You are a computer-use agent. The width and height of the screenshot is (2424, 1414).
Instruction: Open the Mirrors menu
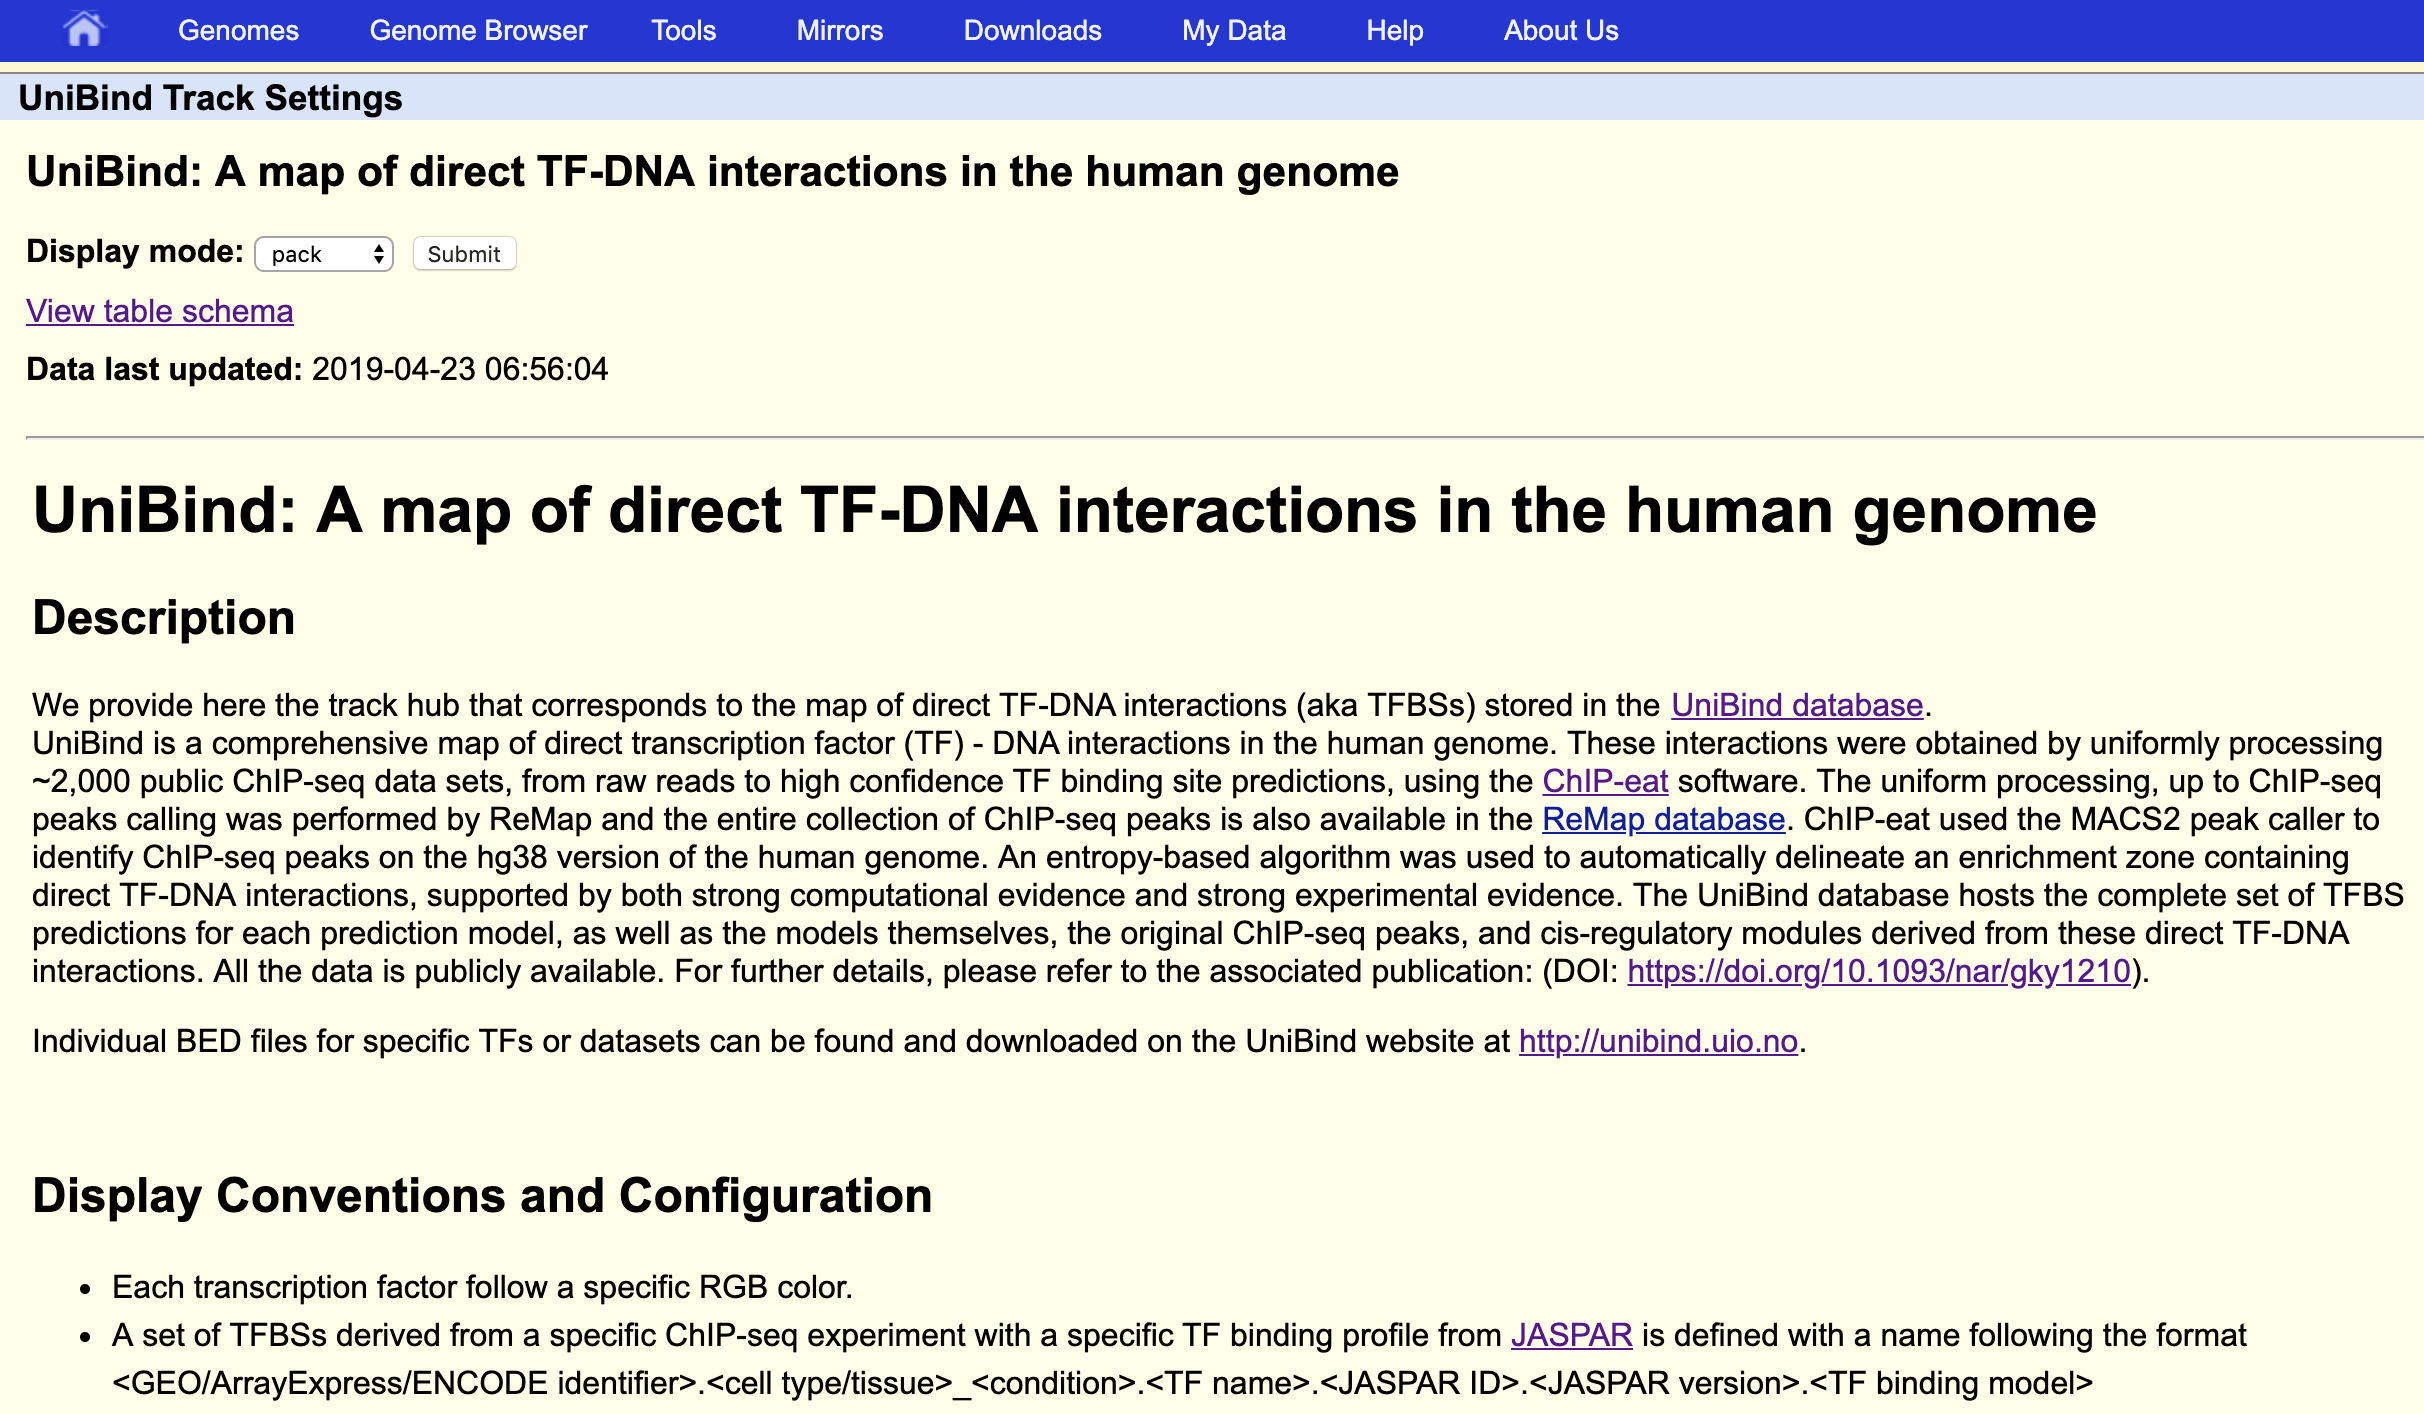point(839,31)
